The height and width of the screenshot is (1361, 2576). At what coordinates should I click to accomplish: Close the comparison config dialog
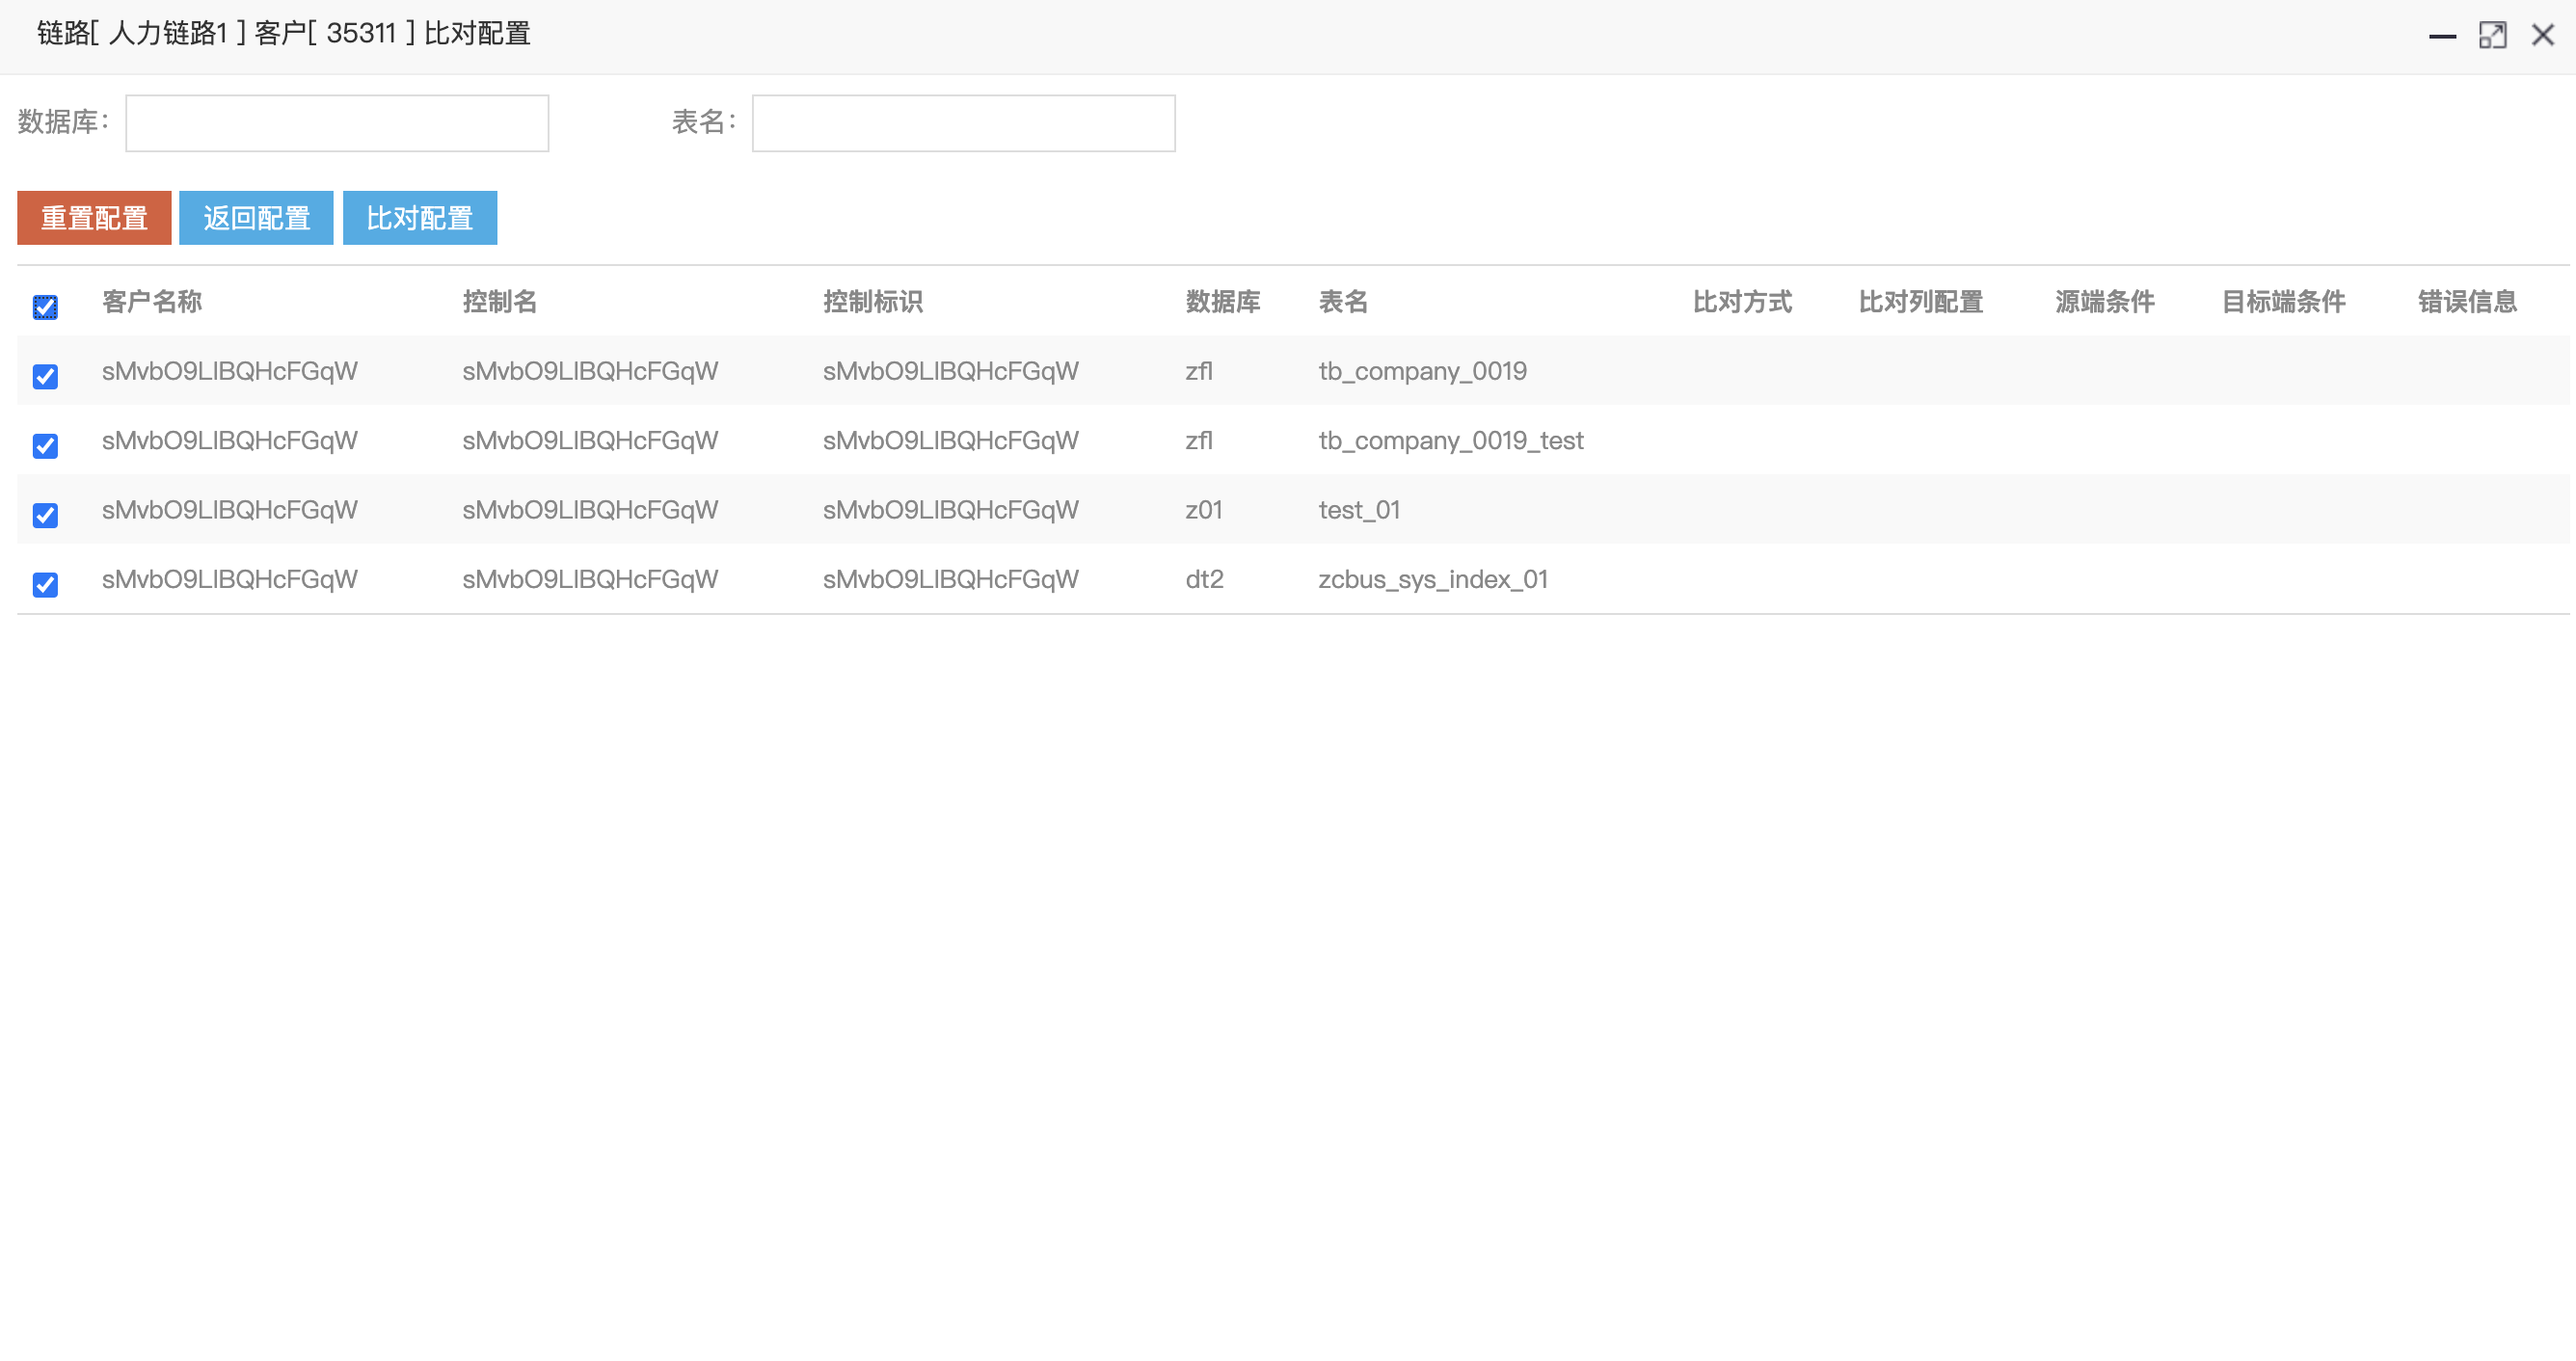[2542, 36]
